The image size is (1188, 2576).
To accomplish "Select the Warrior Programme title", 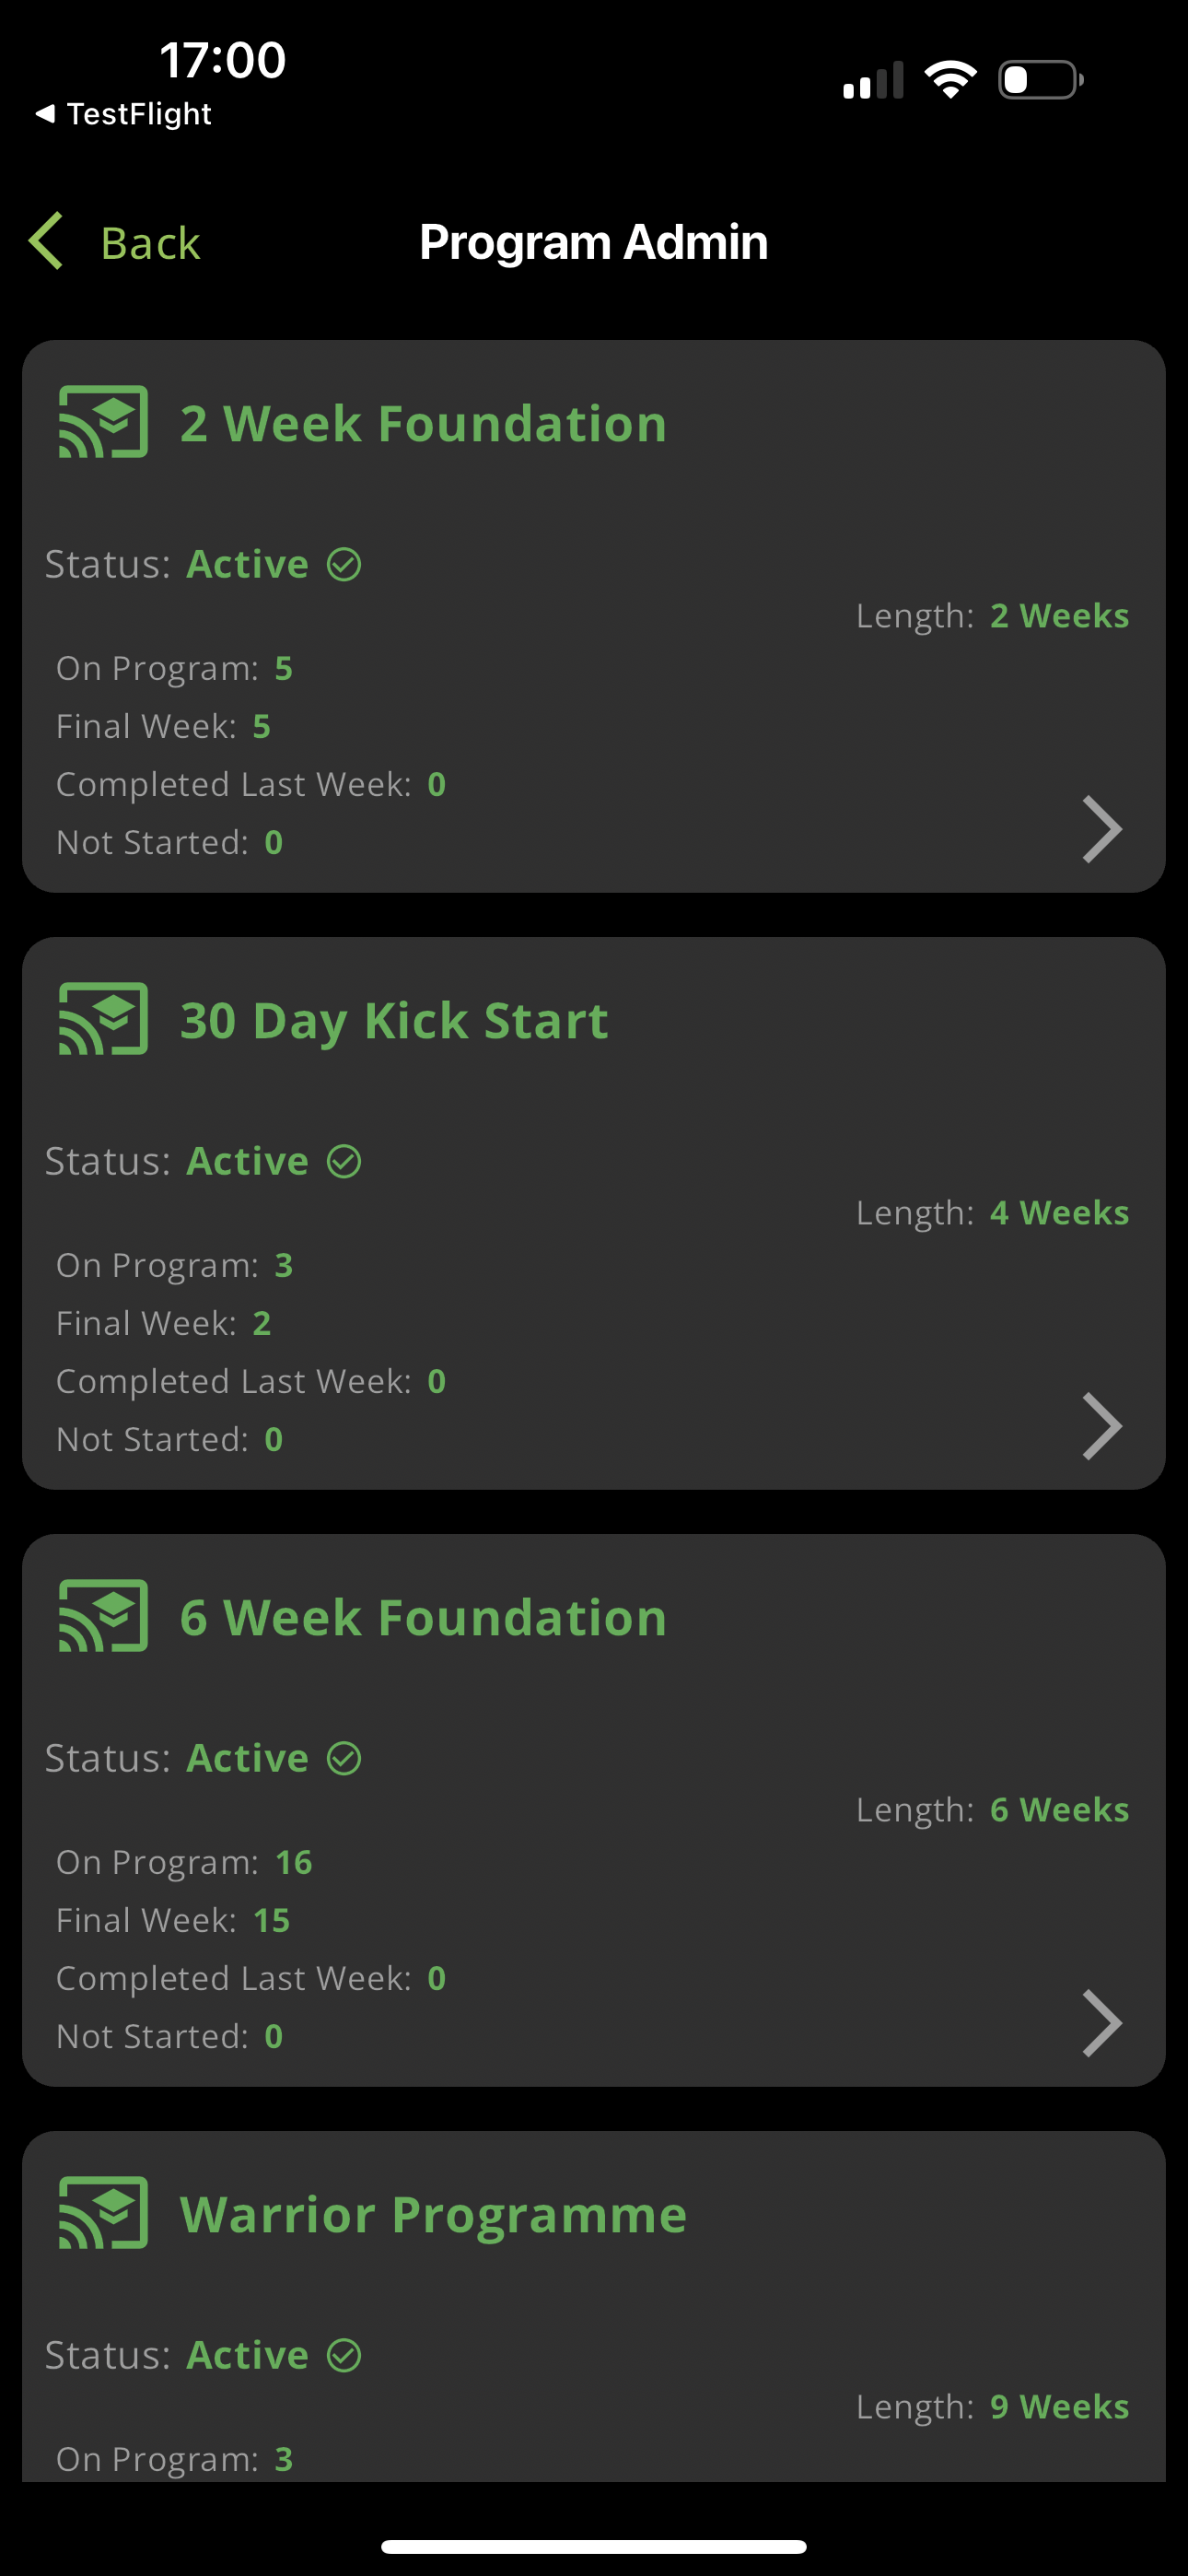I will 433,2215.
